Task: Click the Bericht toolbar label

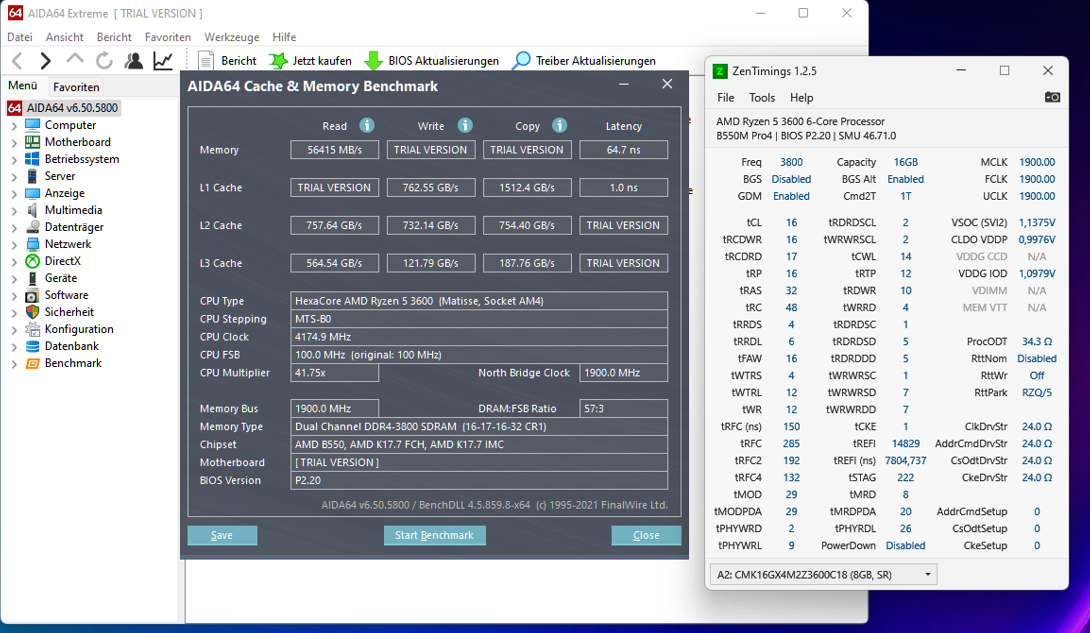Action: (x=238, y=61)
